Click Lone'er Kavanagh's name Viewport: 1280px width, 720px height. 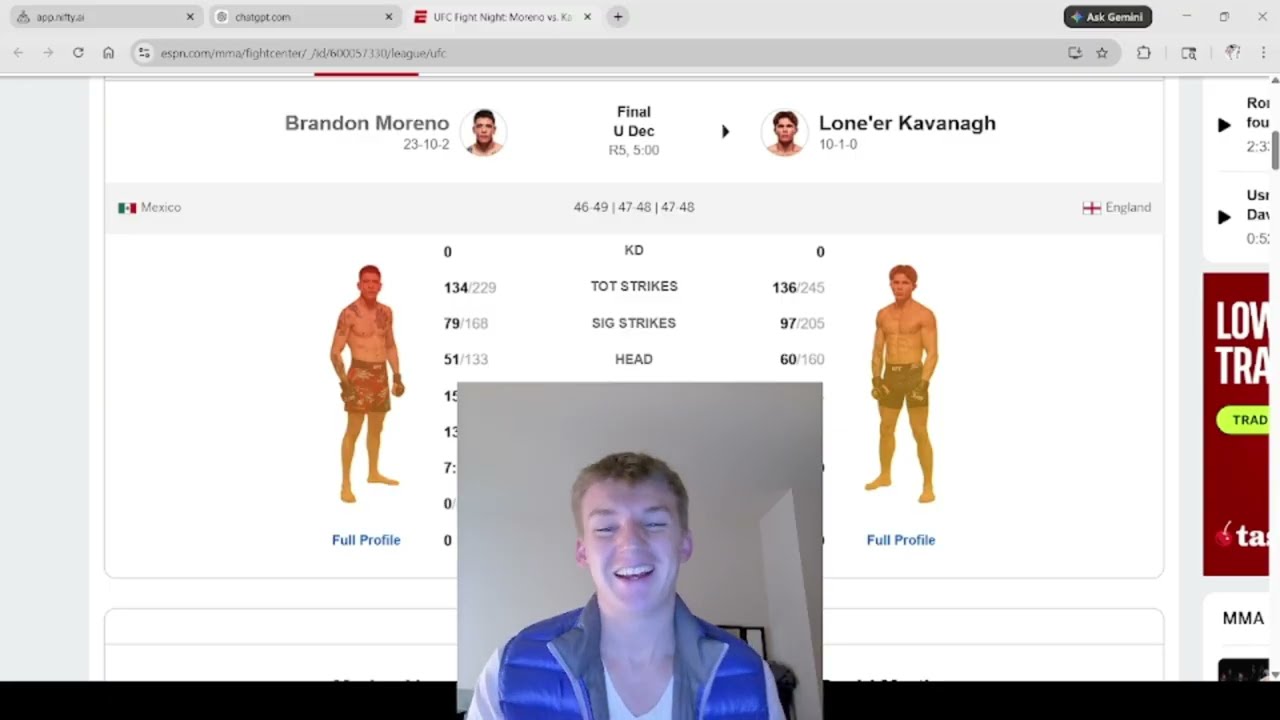click(907, 123)
